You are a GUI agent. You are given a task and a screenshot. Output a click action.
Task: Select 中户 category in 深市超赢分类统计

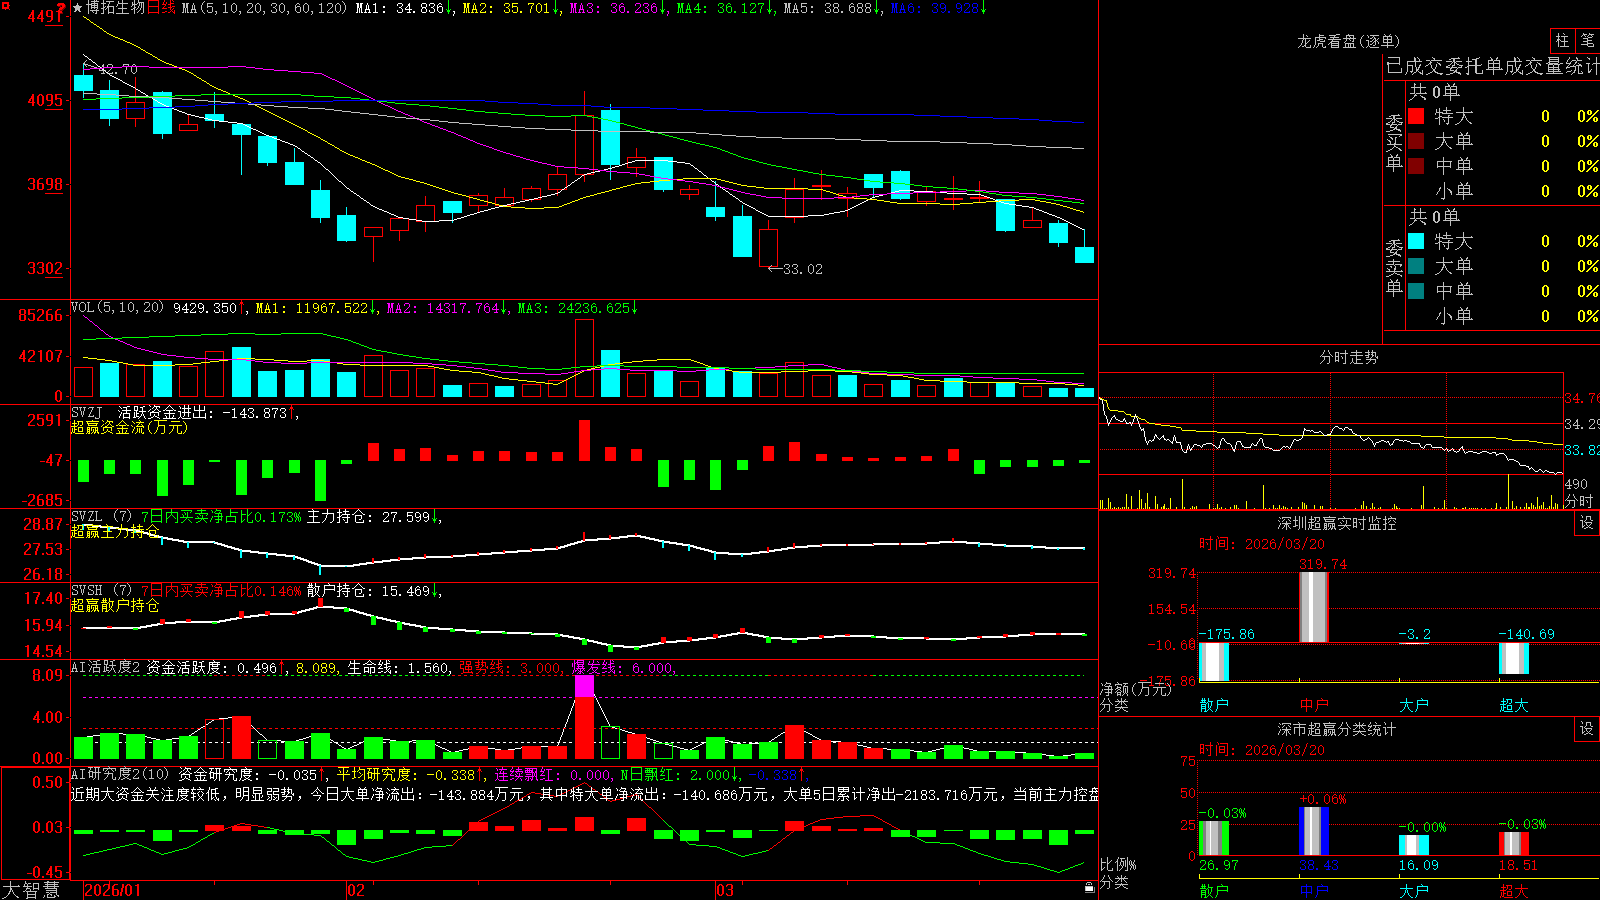pos(1314,890)
